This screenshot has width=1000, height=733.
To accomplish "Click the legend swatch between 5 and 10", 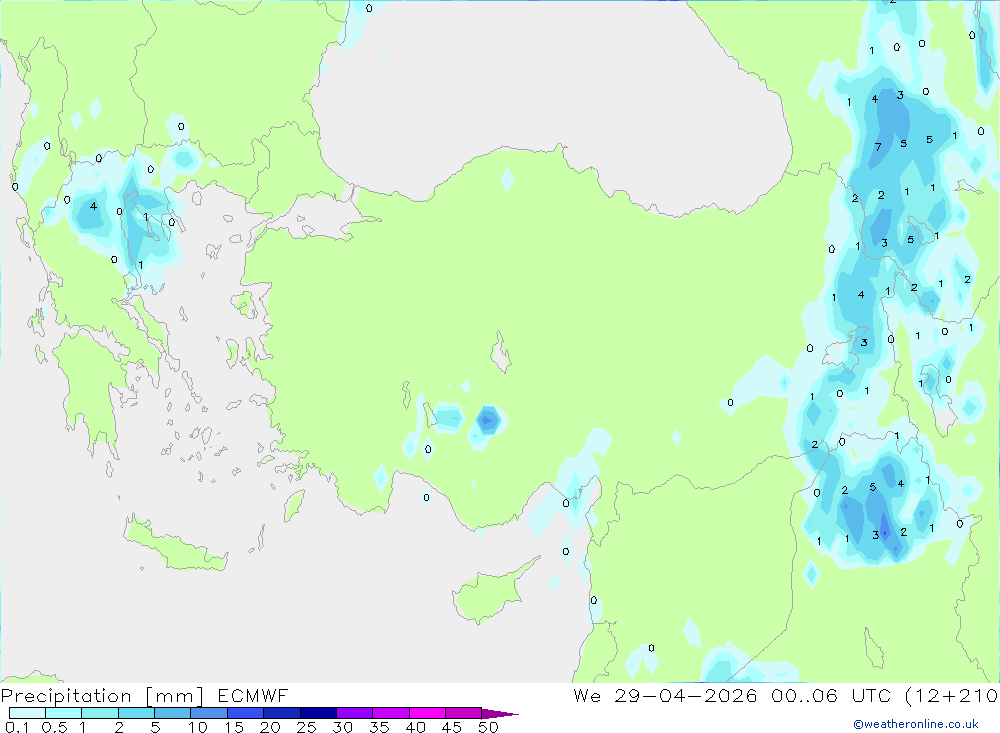I will 172,713.
